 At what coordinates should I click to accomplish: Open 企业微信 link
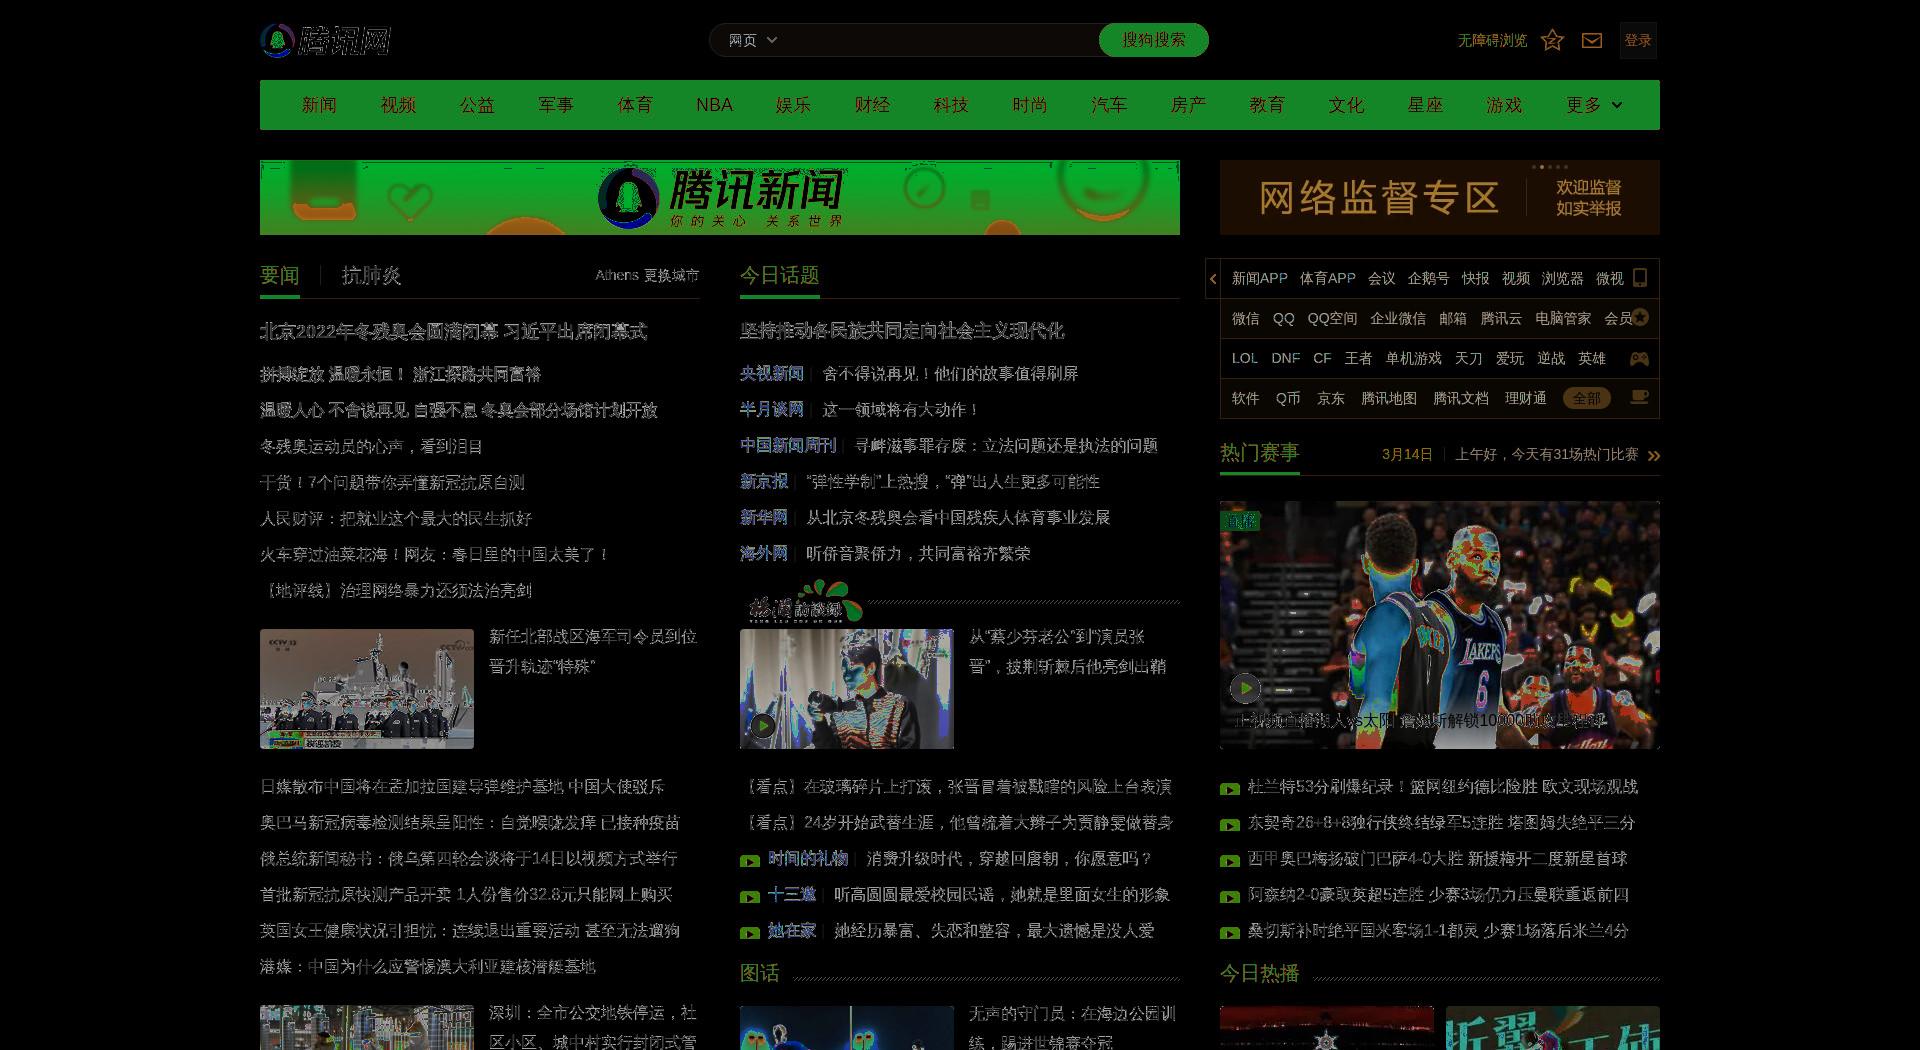[1398, 318]
